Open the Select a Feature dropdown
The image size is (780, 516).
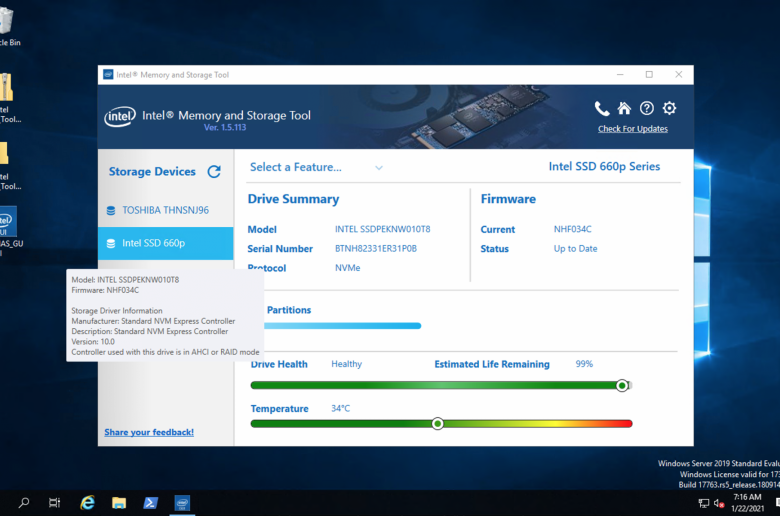[316, 167]
